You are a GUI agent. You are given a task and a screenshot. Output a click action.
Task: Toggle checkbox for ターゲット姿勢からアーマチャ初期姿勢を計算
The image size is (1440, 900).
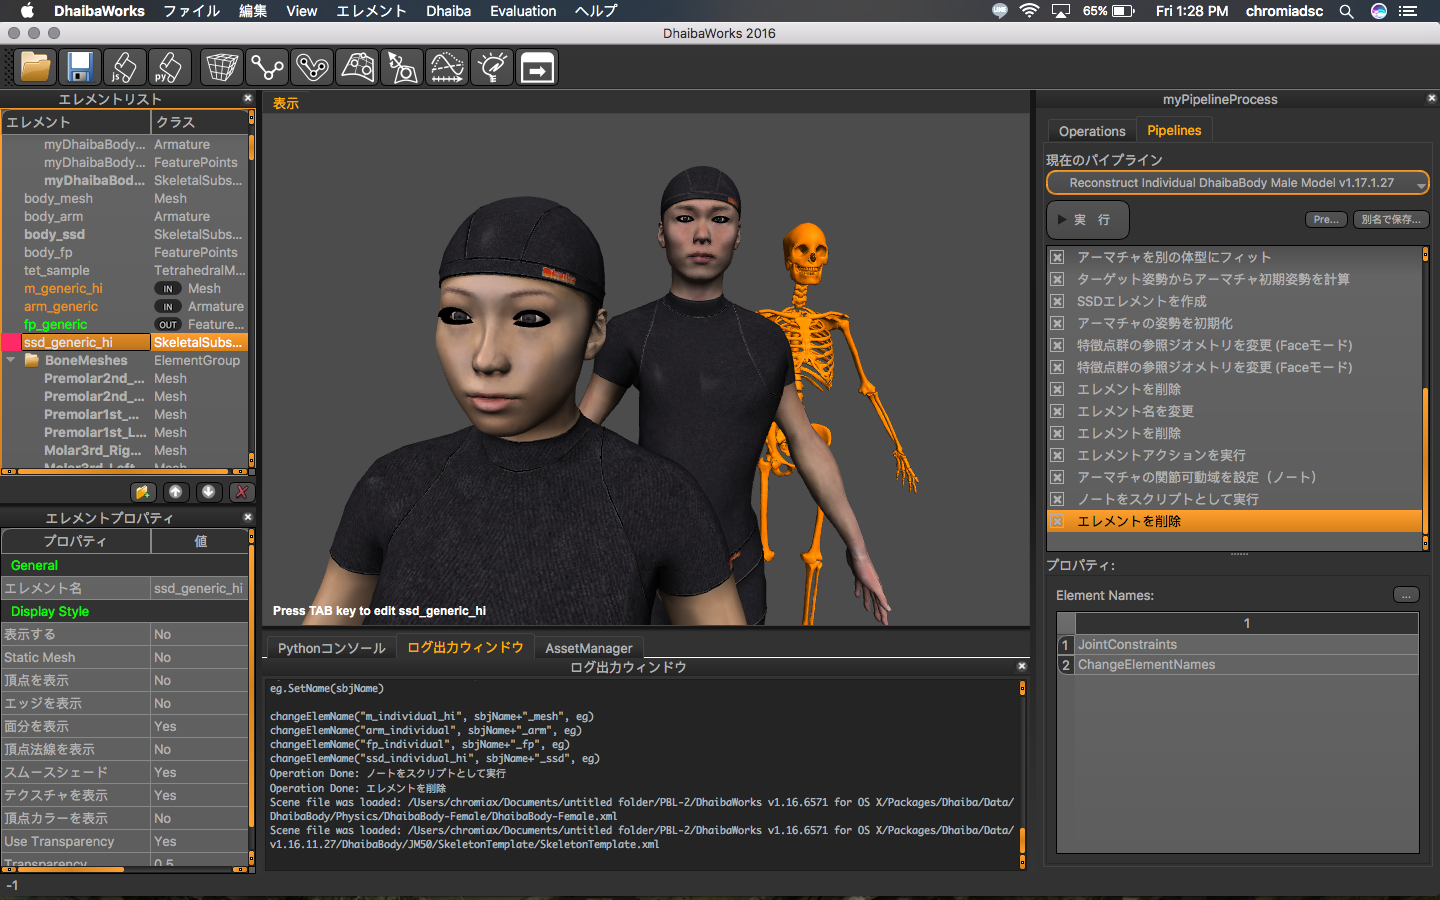tap(1057, 279)
